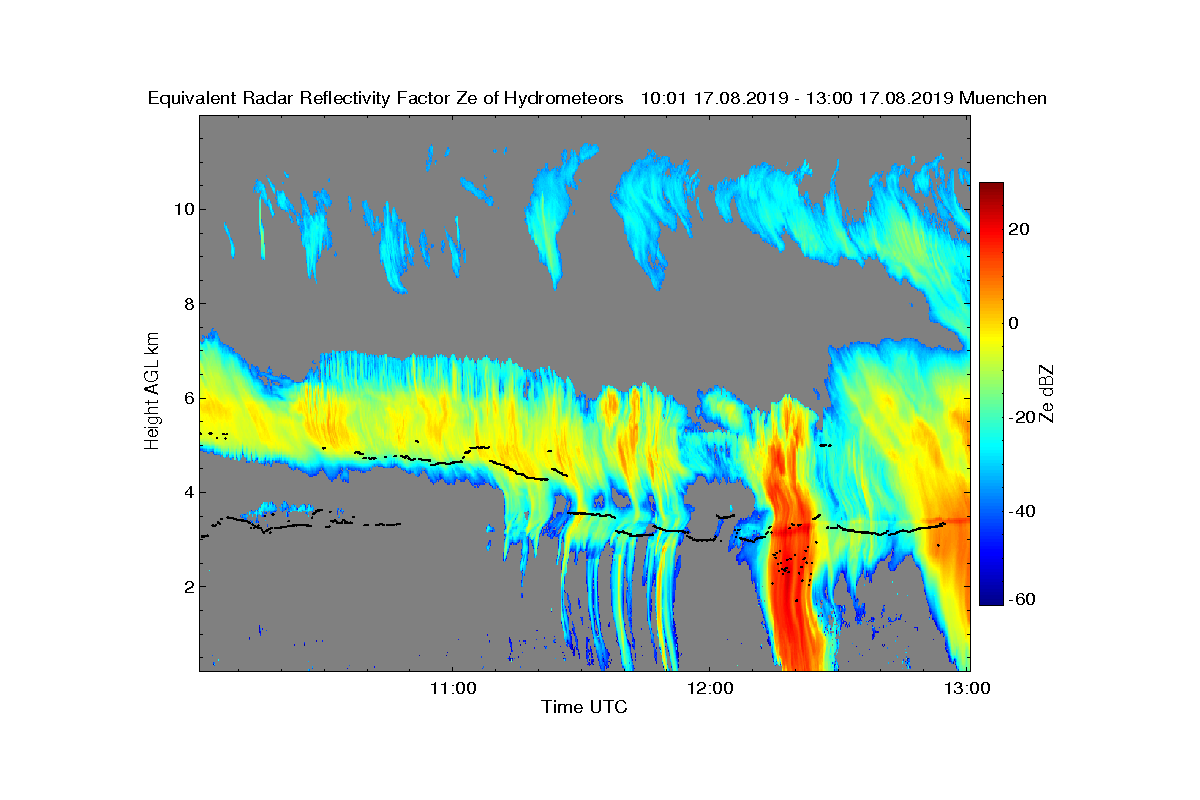Click the 'Time UTC' axis label
Viewport: 1200px width, 800px height.
click(584, 707)
